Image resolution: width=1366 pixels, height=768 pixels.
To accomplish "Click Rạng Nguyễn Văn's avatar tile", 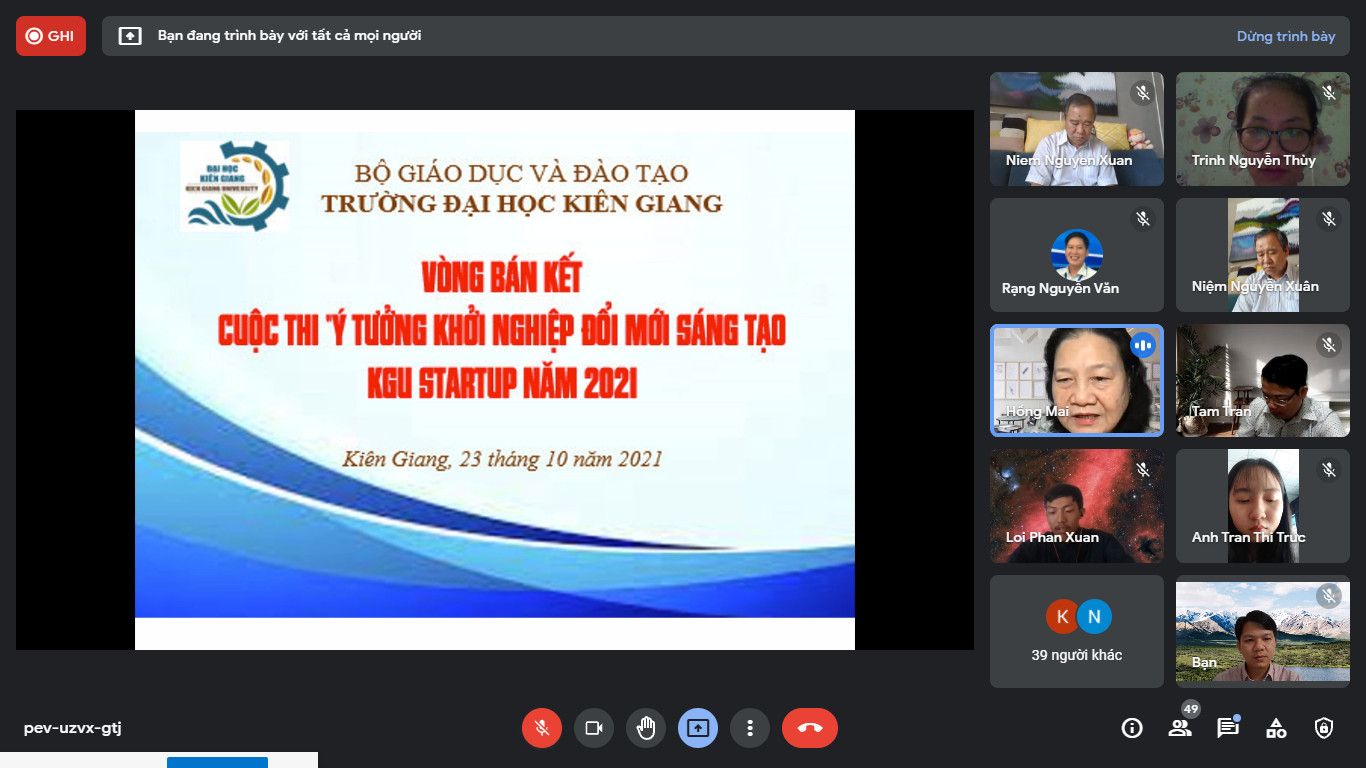I will 1076,255.
